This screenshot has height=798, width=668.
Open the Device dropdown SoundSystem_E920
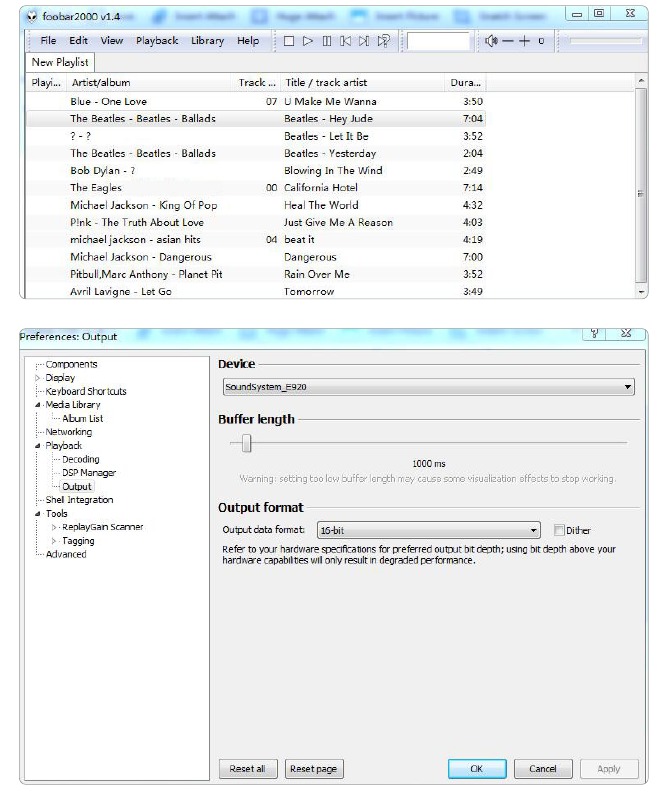pyautogui.click(x=428, y=387)
